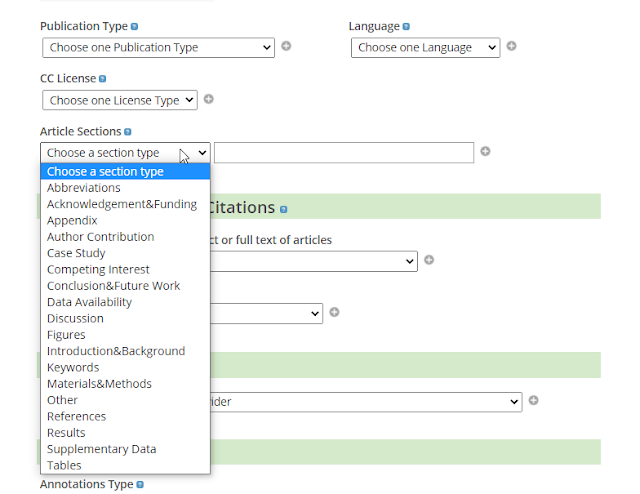Open the CC License type dropdown

click(x=120, y=100)
